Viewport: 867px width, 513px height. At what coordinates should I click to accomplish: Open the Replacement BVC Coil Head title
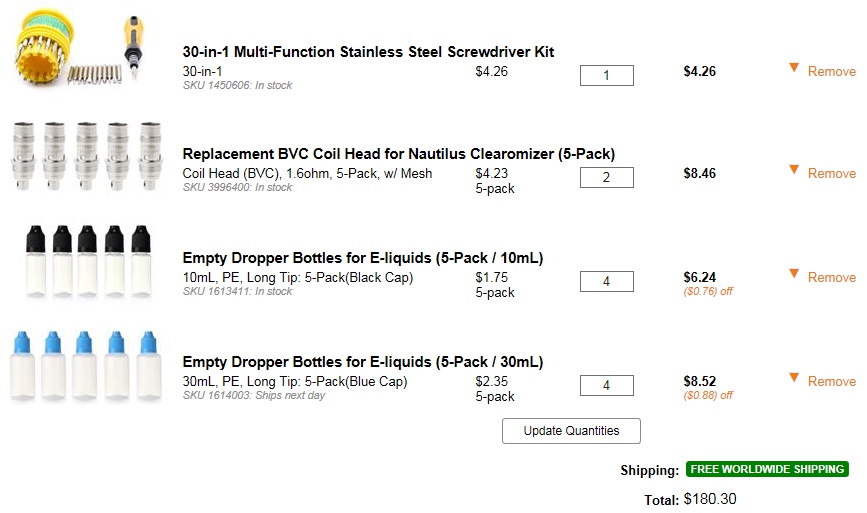click(398, 154)
